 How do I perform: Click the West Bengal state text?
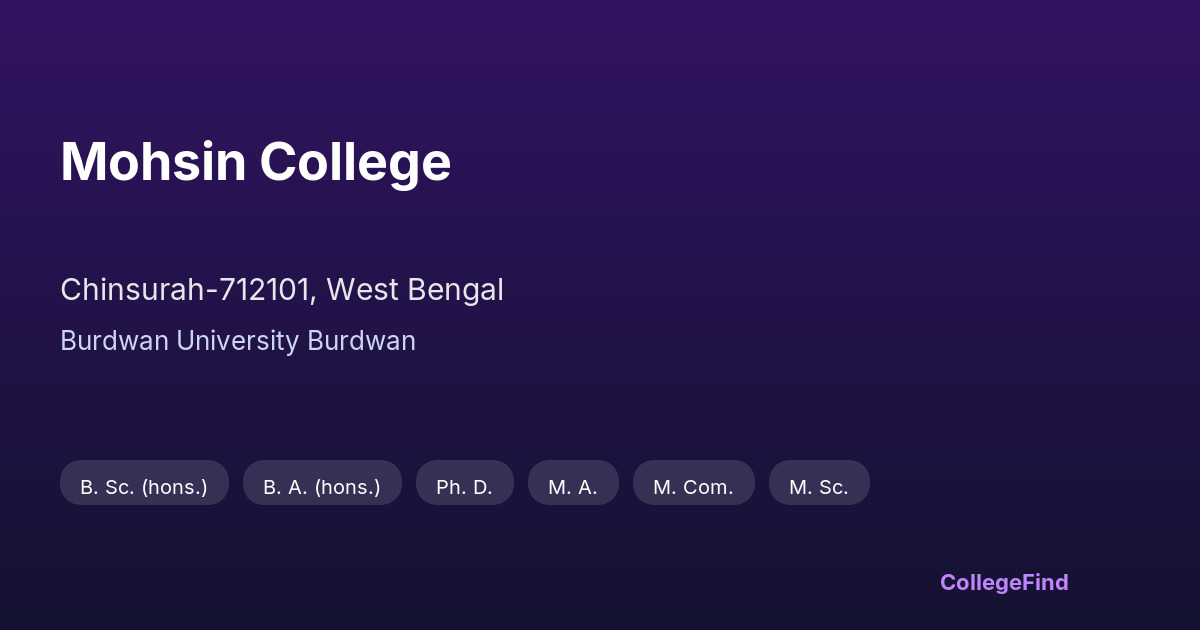click(x=415, y=290)
